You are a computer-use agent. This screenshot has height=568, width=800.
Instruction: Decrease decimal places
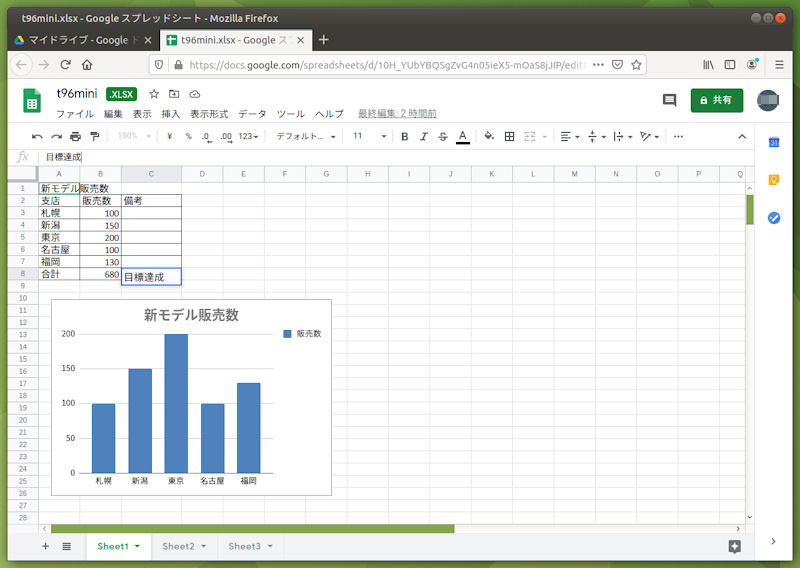pyautogui.click(x=206, y=137)
